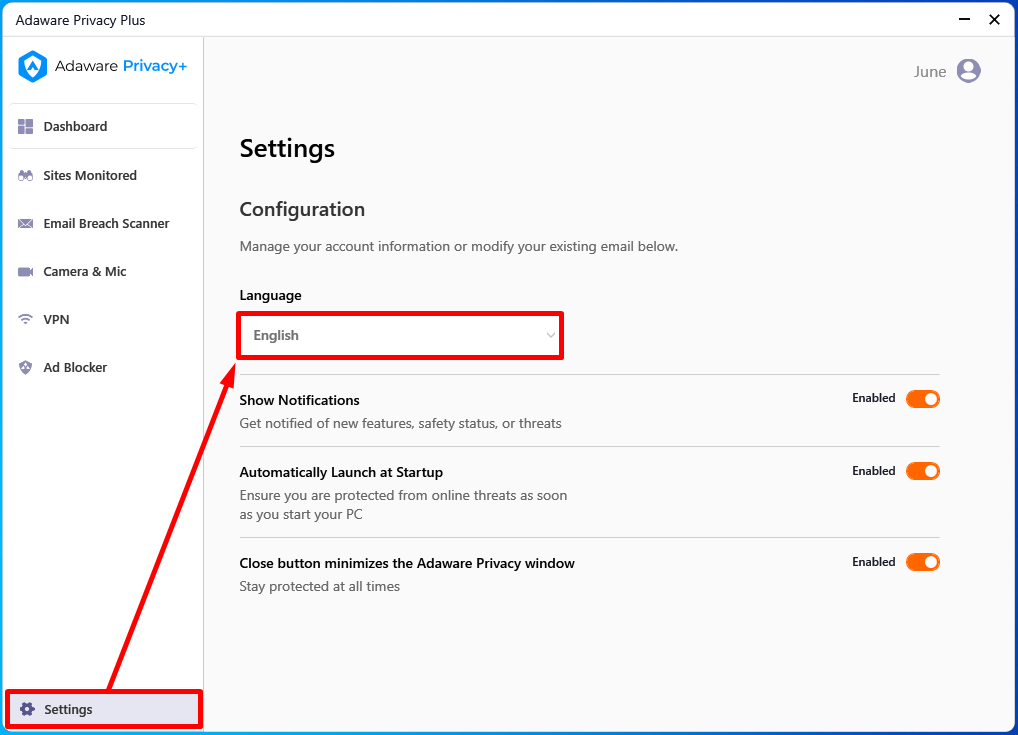Click the Show Notifications label
1018x735 pixels.
point(299,400)
